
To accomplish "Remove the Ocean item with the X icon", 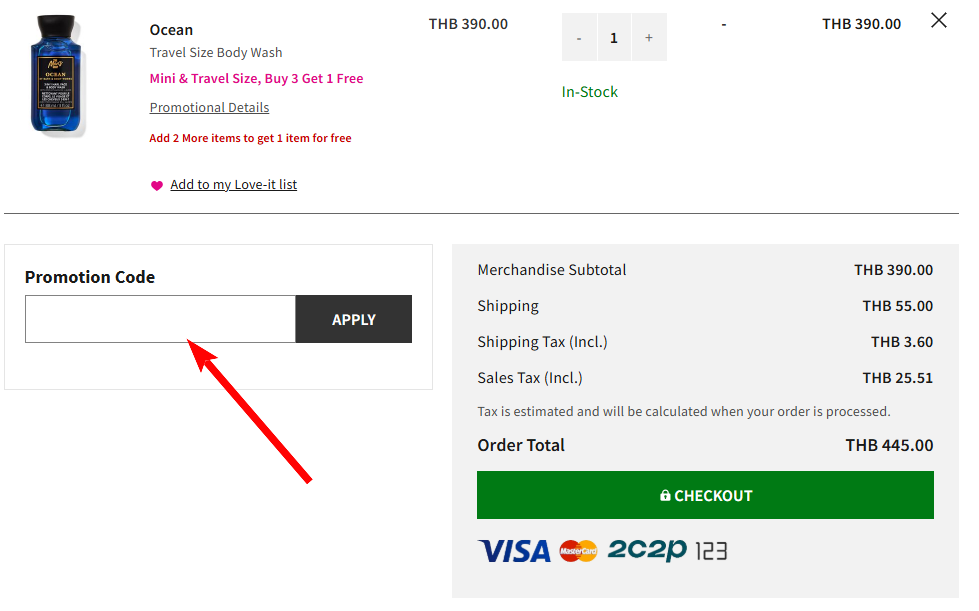I will click(x=939, y=20).
